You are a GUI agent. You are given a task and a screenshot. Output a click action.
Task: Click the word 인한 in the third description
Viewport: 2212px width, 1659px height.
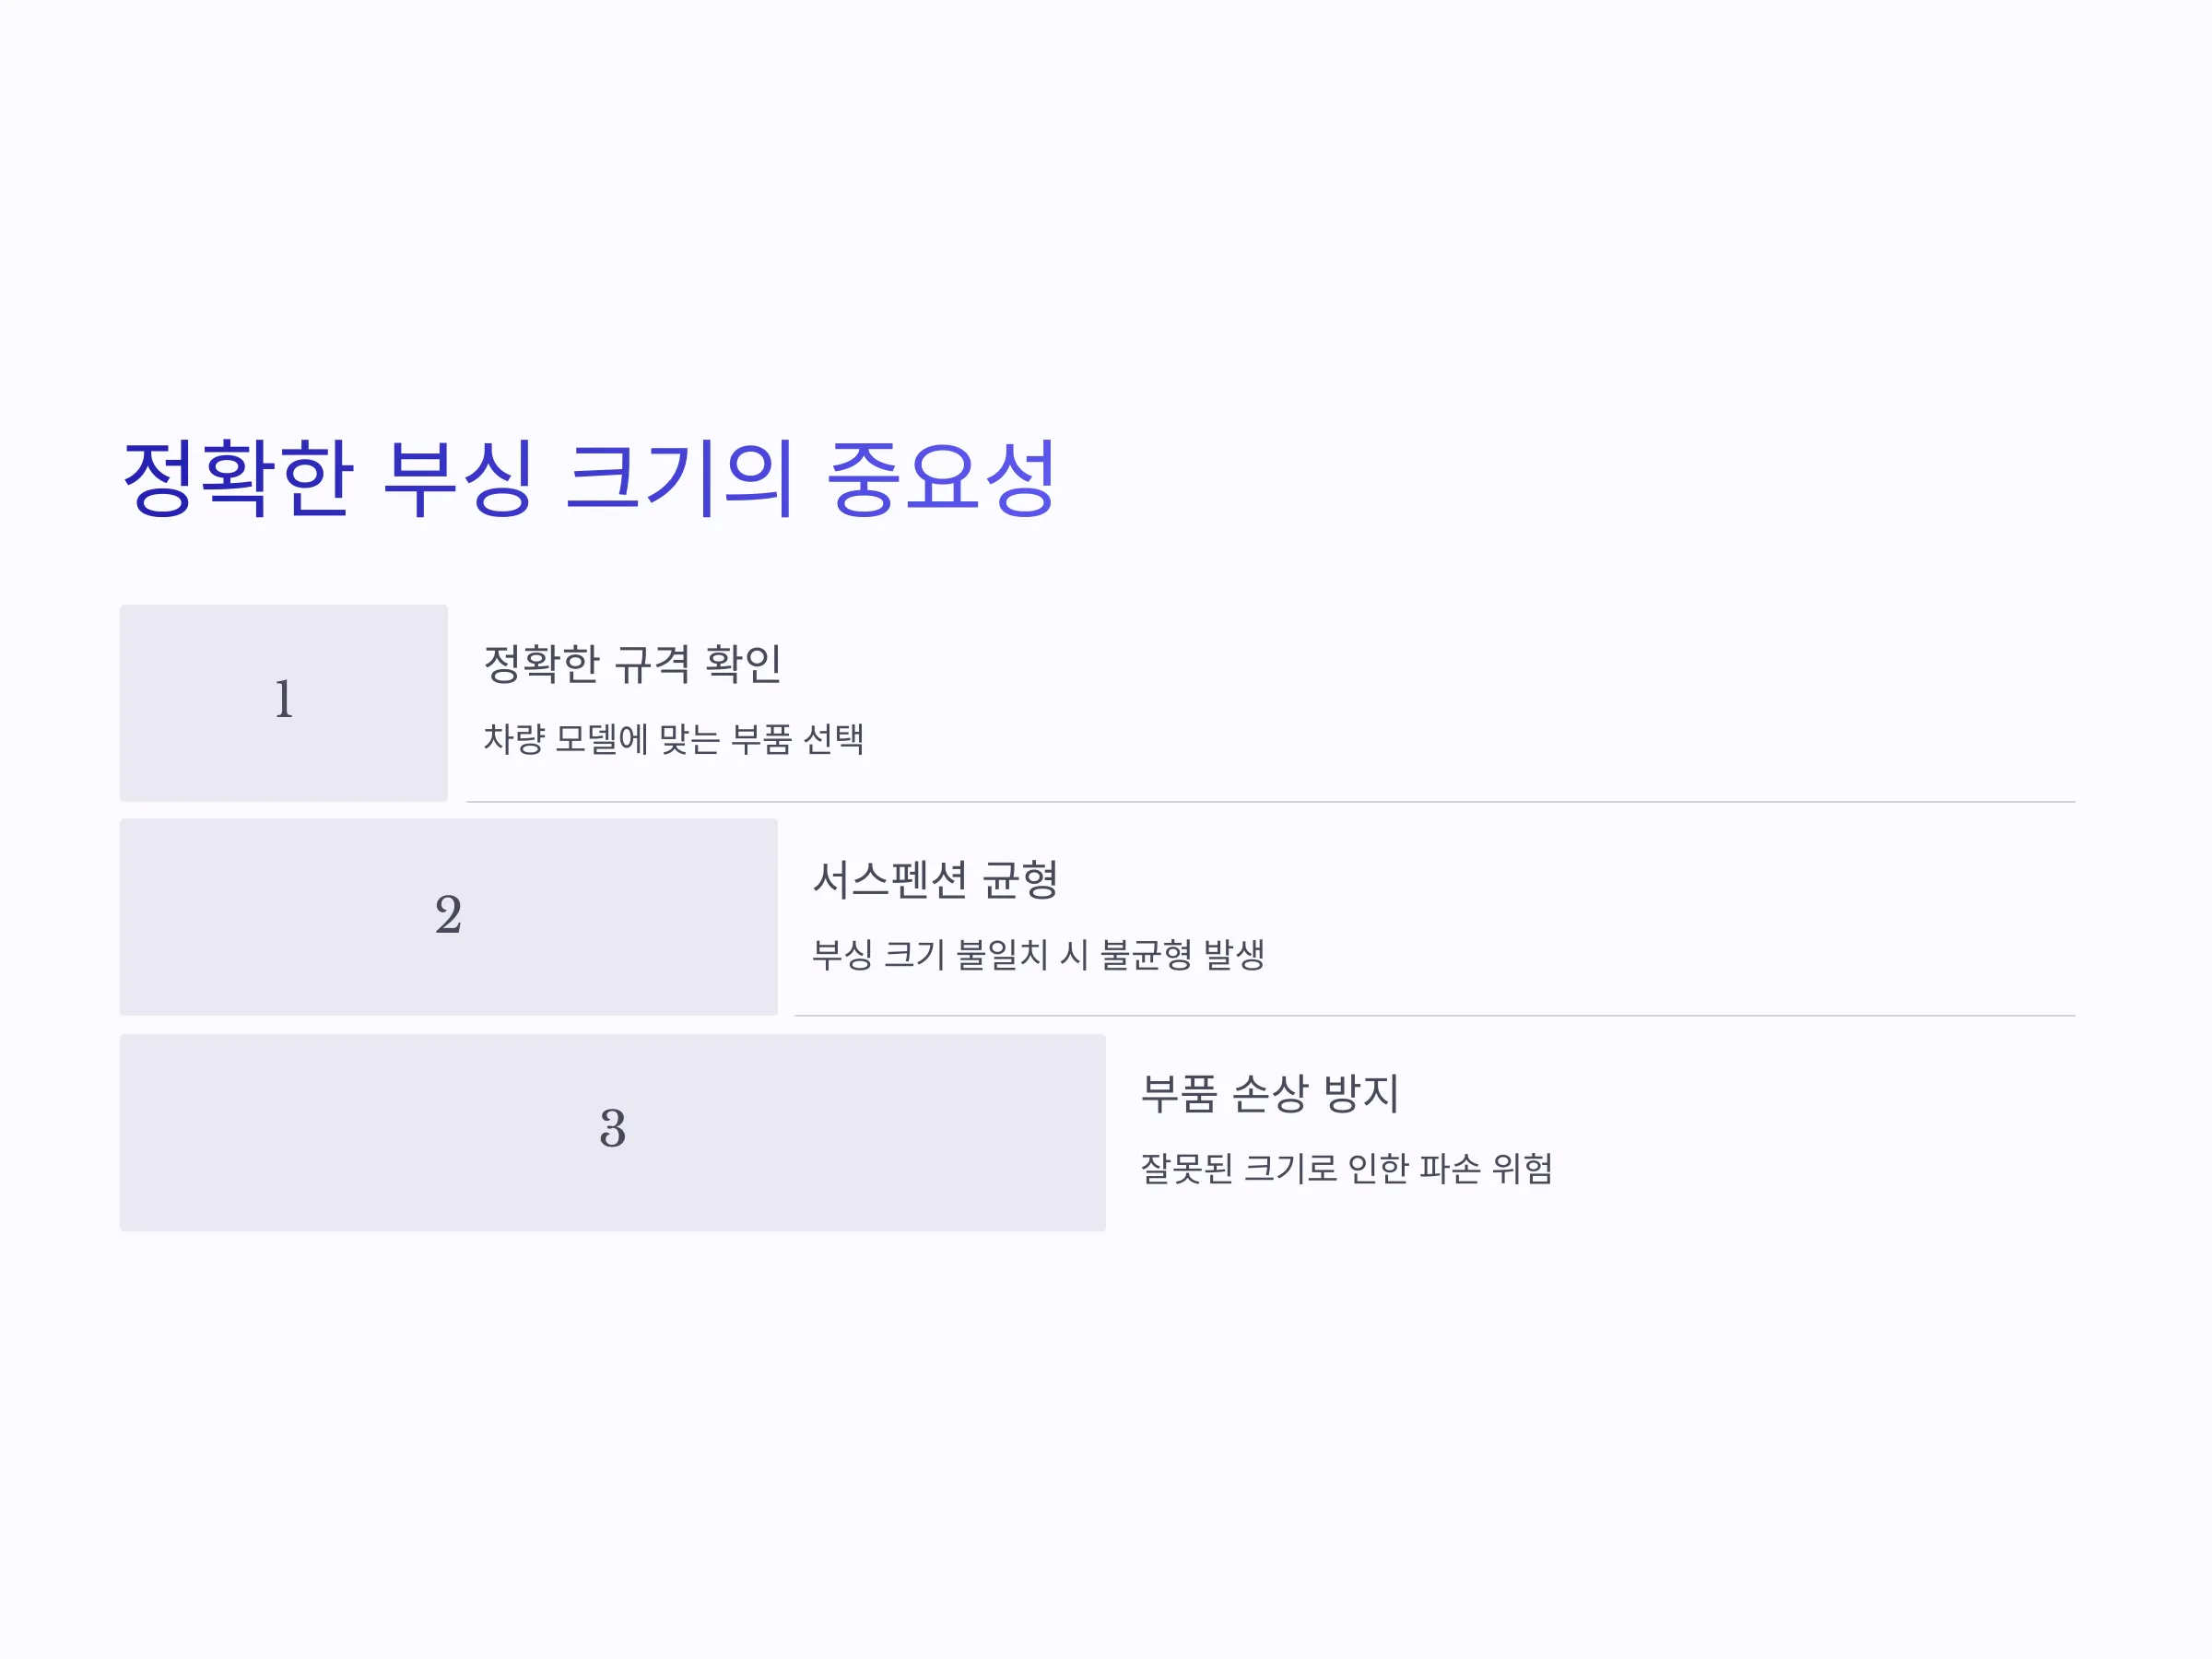[1379, 1168]
